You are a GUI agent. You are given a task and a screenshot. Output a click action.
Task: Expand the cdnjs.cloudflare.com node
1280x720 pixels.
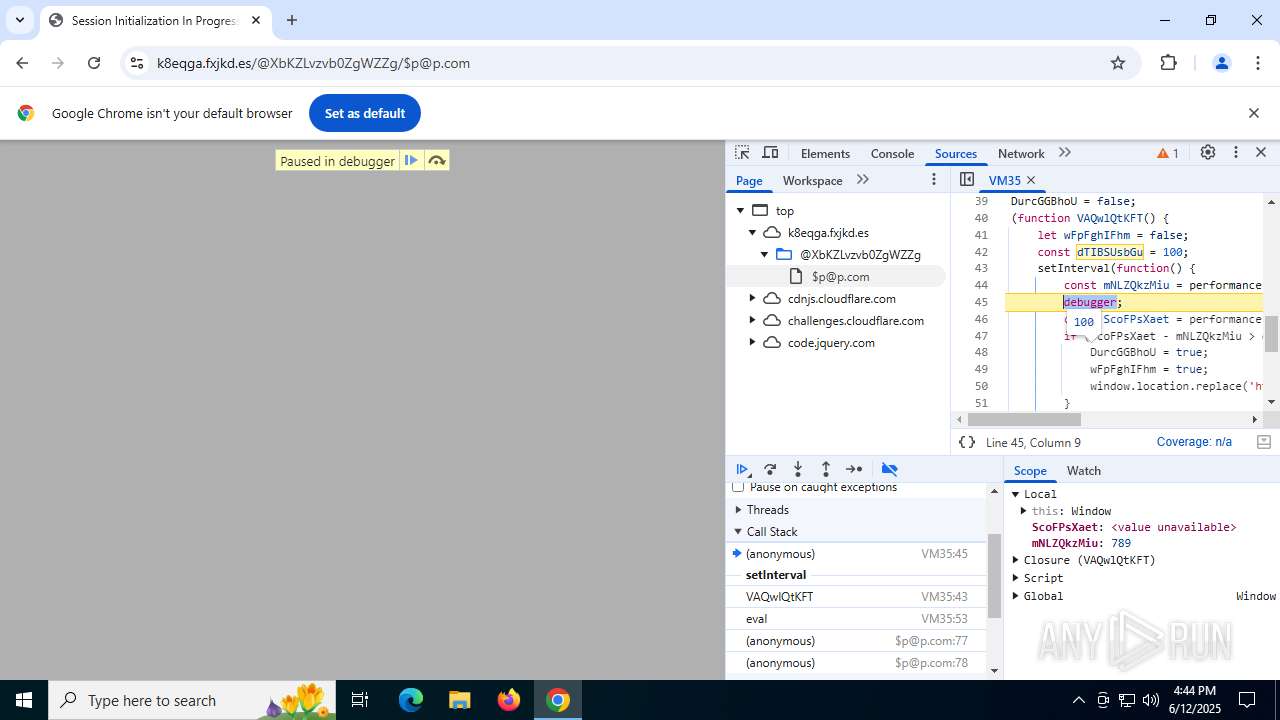(753, 299)
